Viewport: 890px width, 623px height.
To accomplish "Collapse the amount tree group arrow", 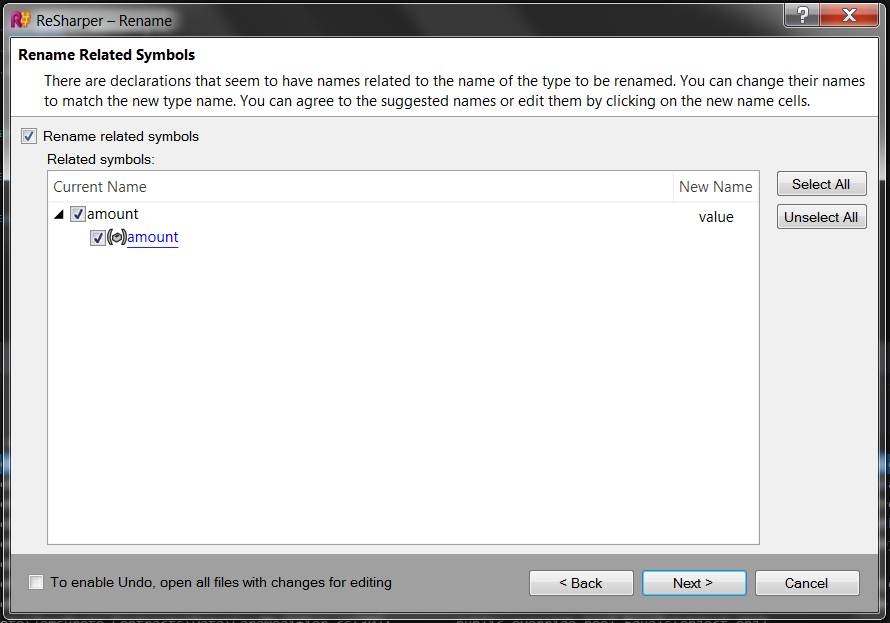I will (x=59, y=214).
